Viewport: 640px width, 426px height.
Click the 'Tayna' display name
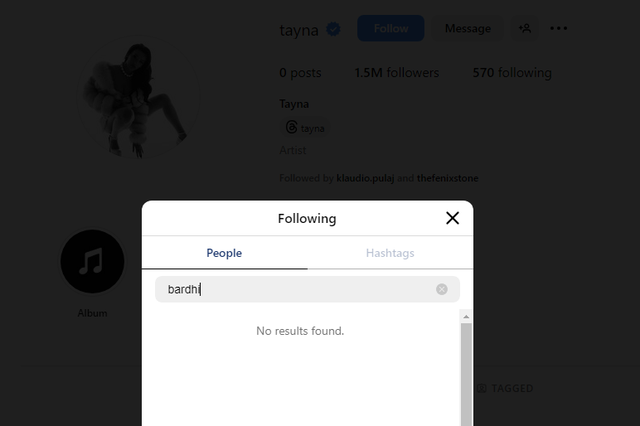coord(294,104)
